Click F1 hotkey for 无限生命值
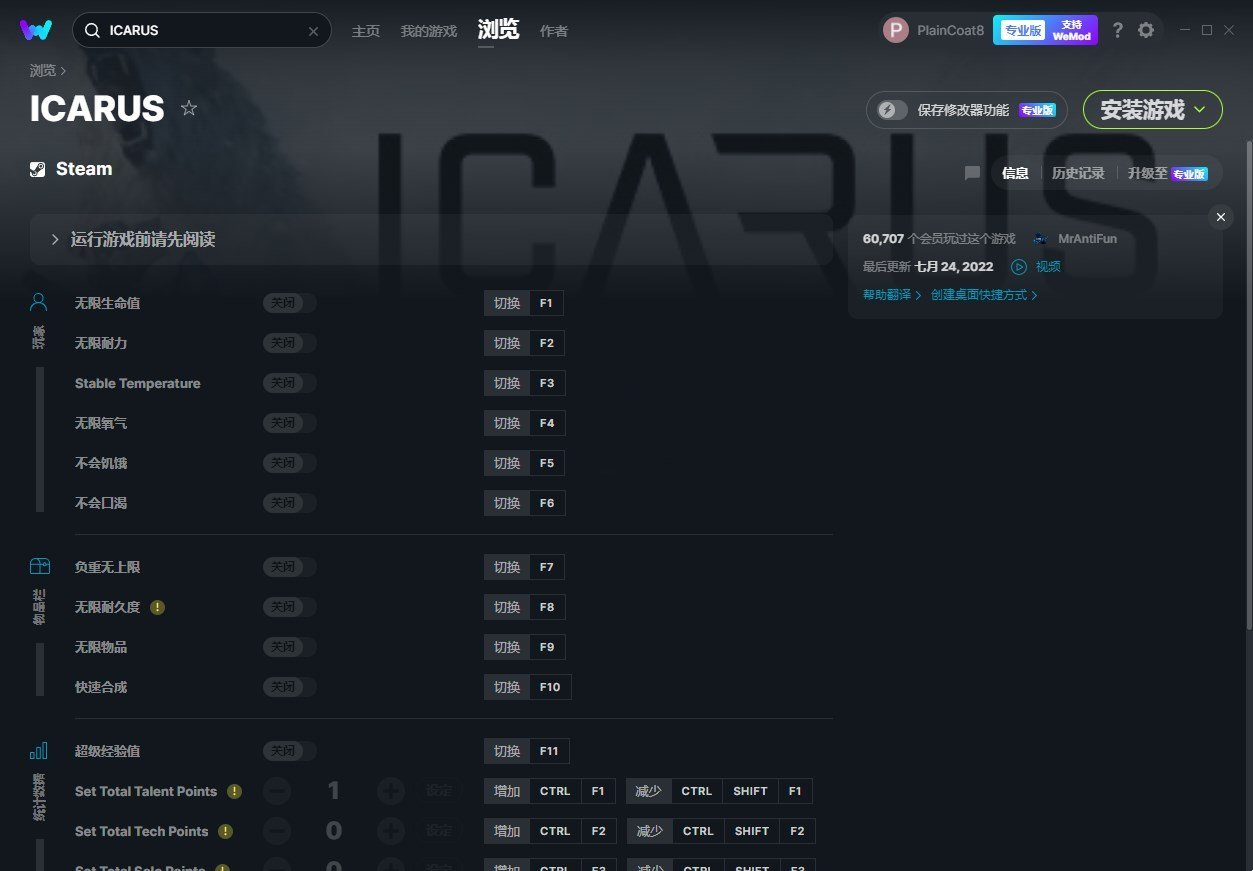This screenshot has width=1253, height=871. [x=547, y=303]
